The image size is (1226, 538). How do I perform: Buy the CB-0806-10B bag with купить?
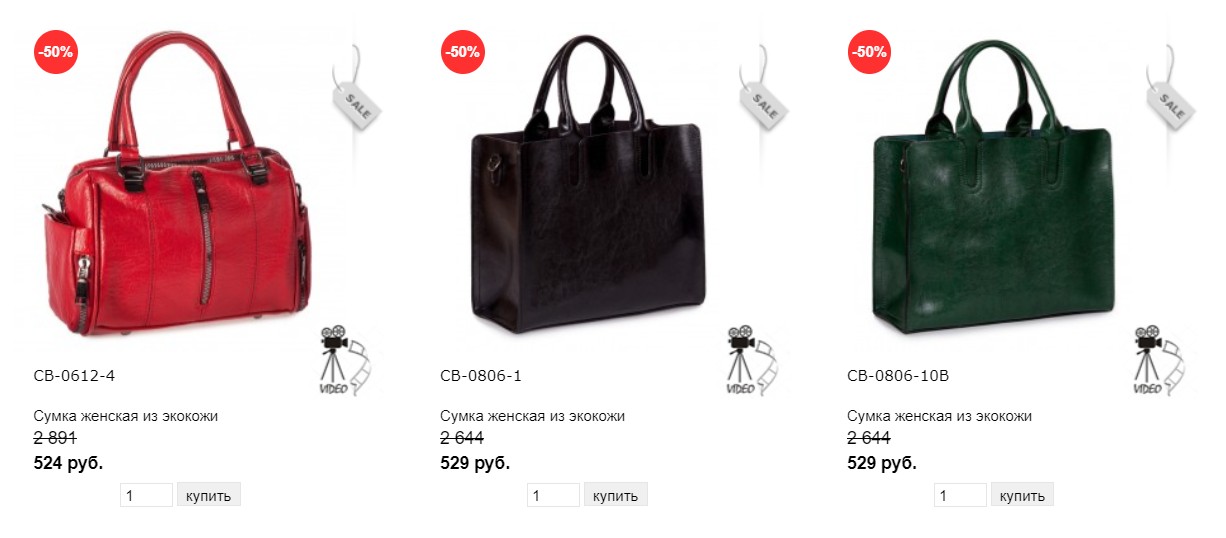[1023, 495]
